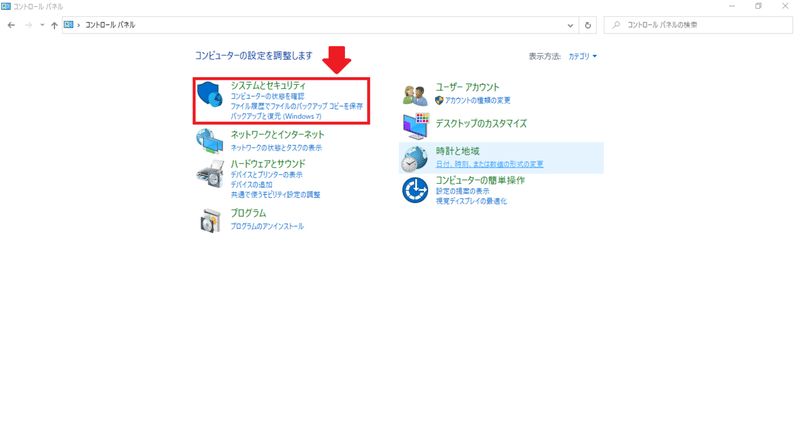The height and width of the screenshot is (426, 800).
Task: Click ネットワークの状態とタスクの表示 link
Action: pyautogui.click(x=276, y=147)
